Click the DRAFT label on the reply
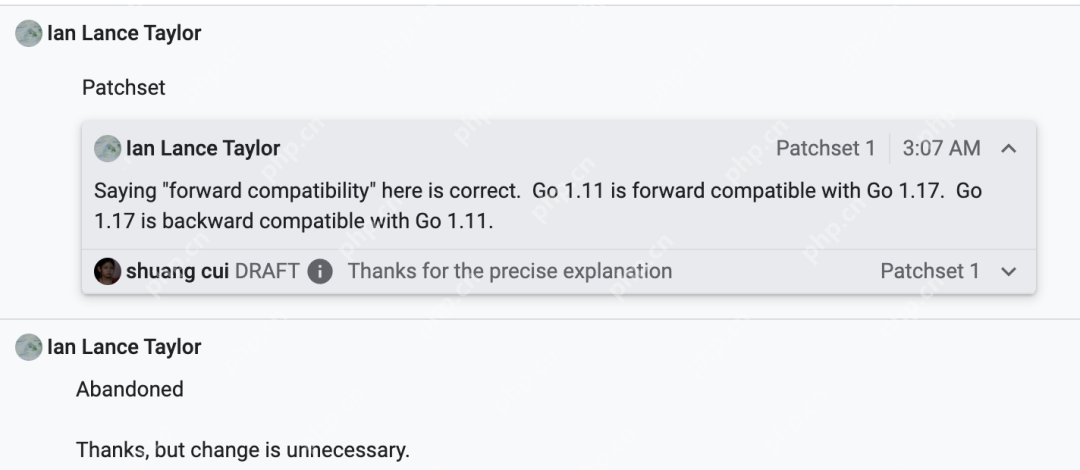Screen dimensions: 1080x470 pos(267,271)
